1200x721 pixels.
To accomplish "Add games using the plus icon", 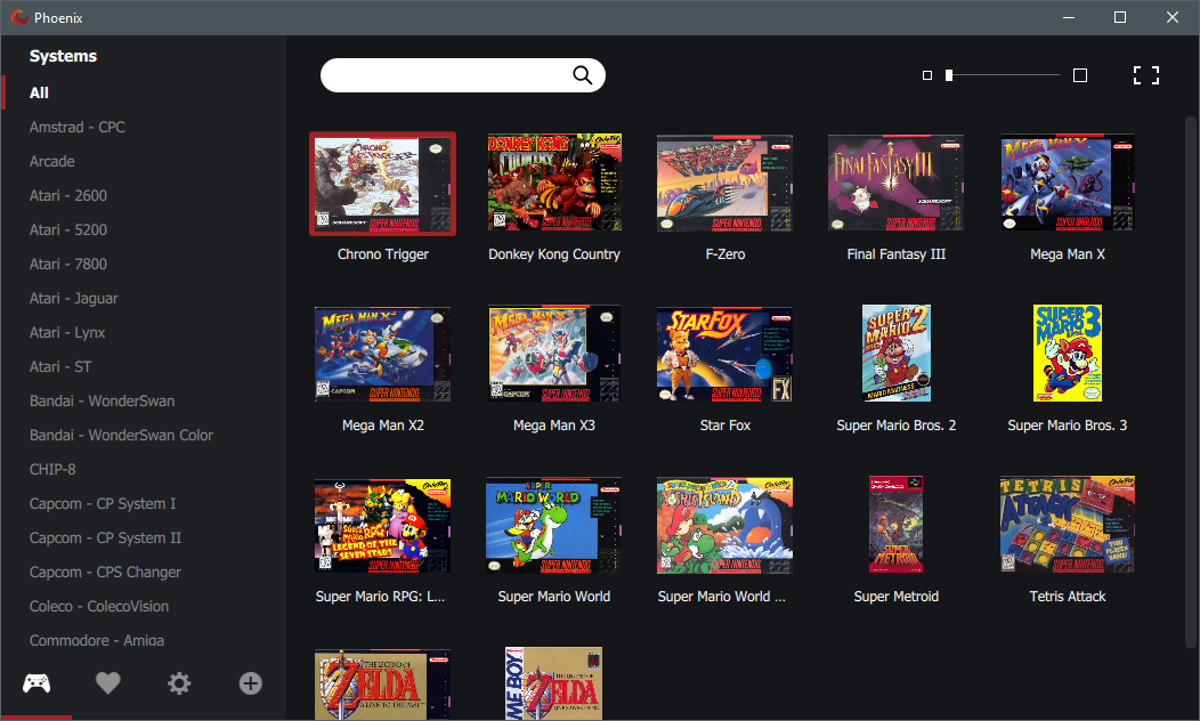I will coord(251,684).
